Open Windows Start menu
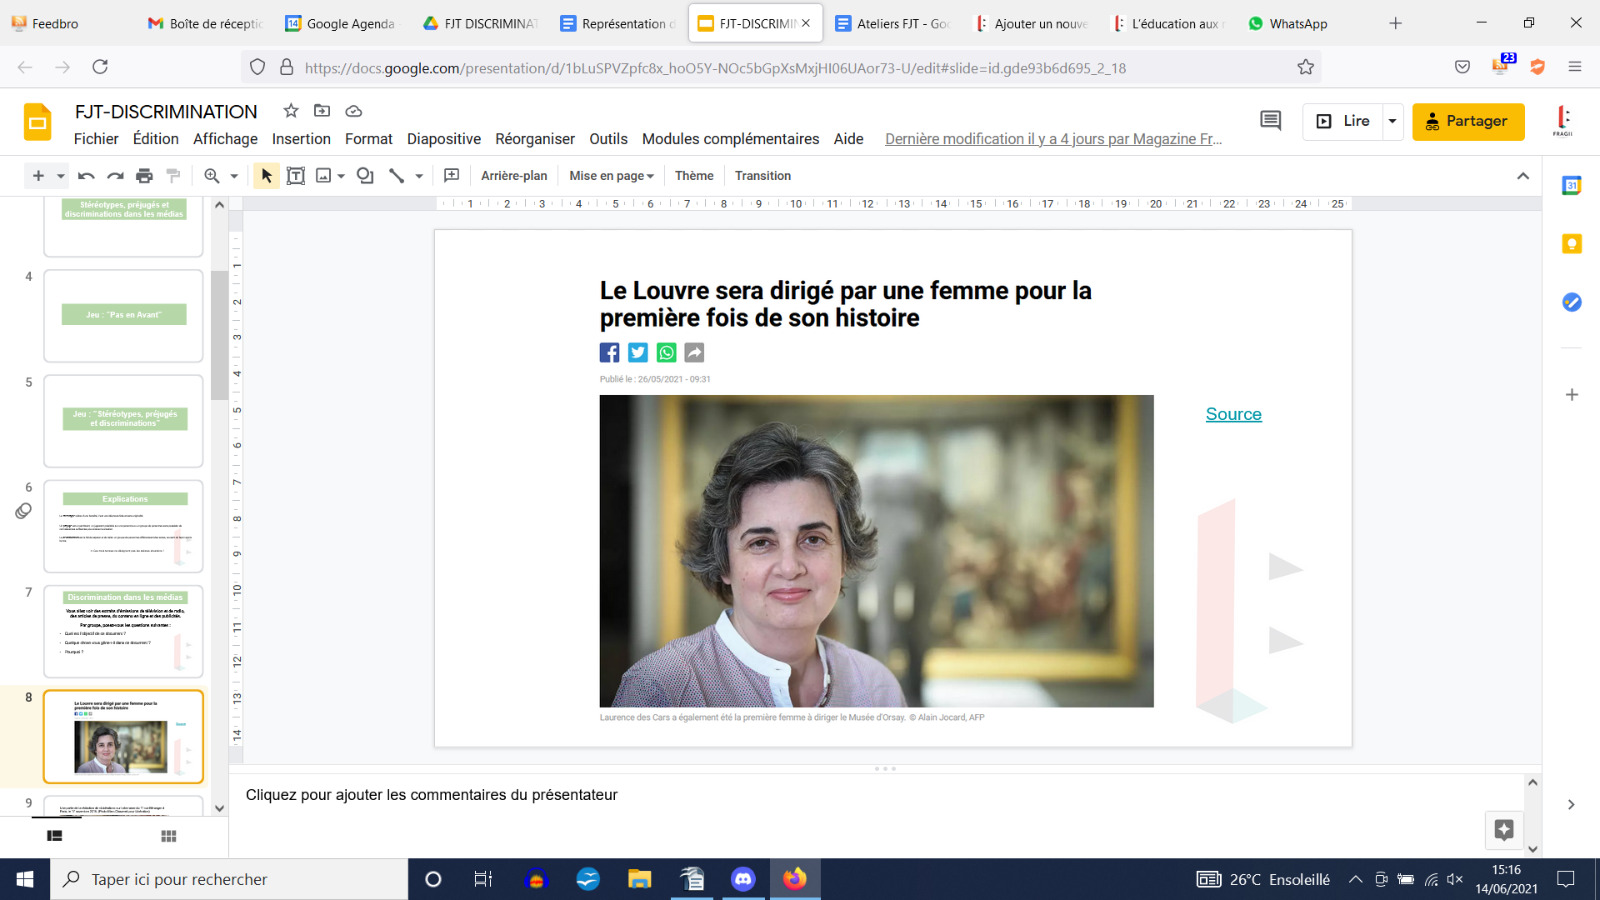 tap(25, 879)
